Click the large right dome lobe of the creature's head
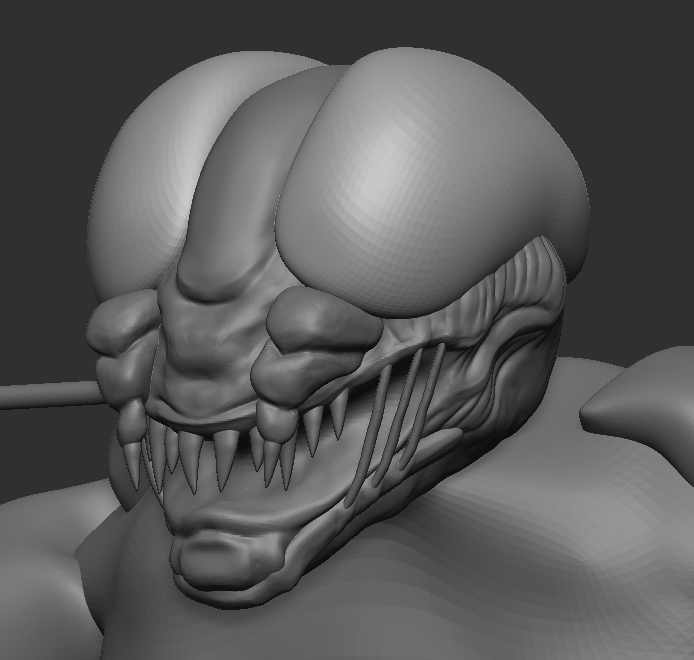The height and width of the screenshot is (660, 694). (432, 181)
